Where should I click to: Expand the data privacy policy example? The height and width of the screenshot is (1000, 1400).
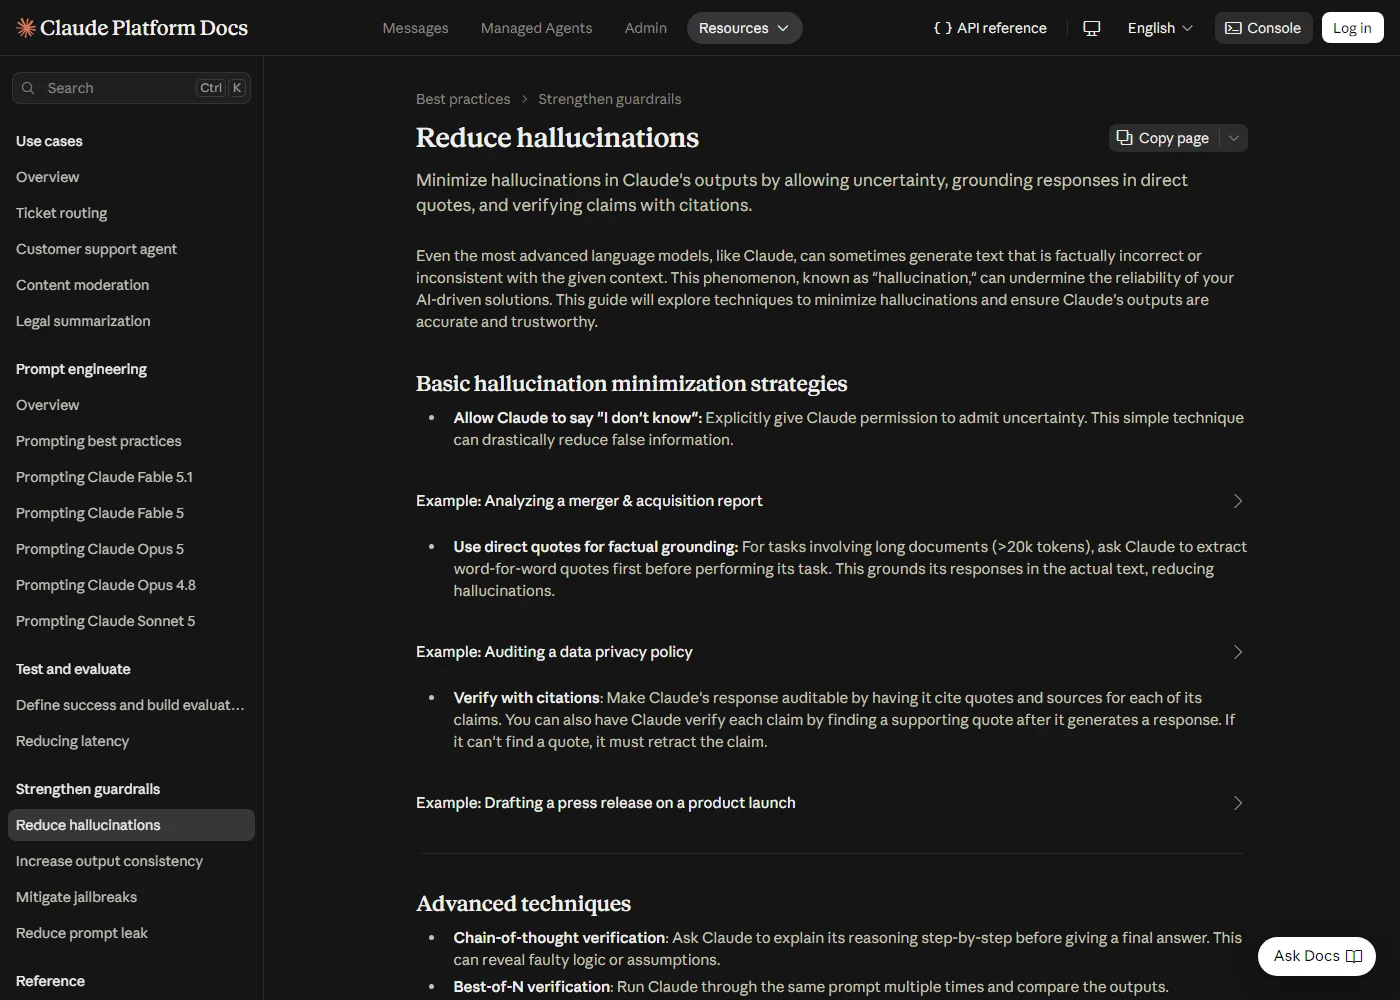tap(831, 652)
